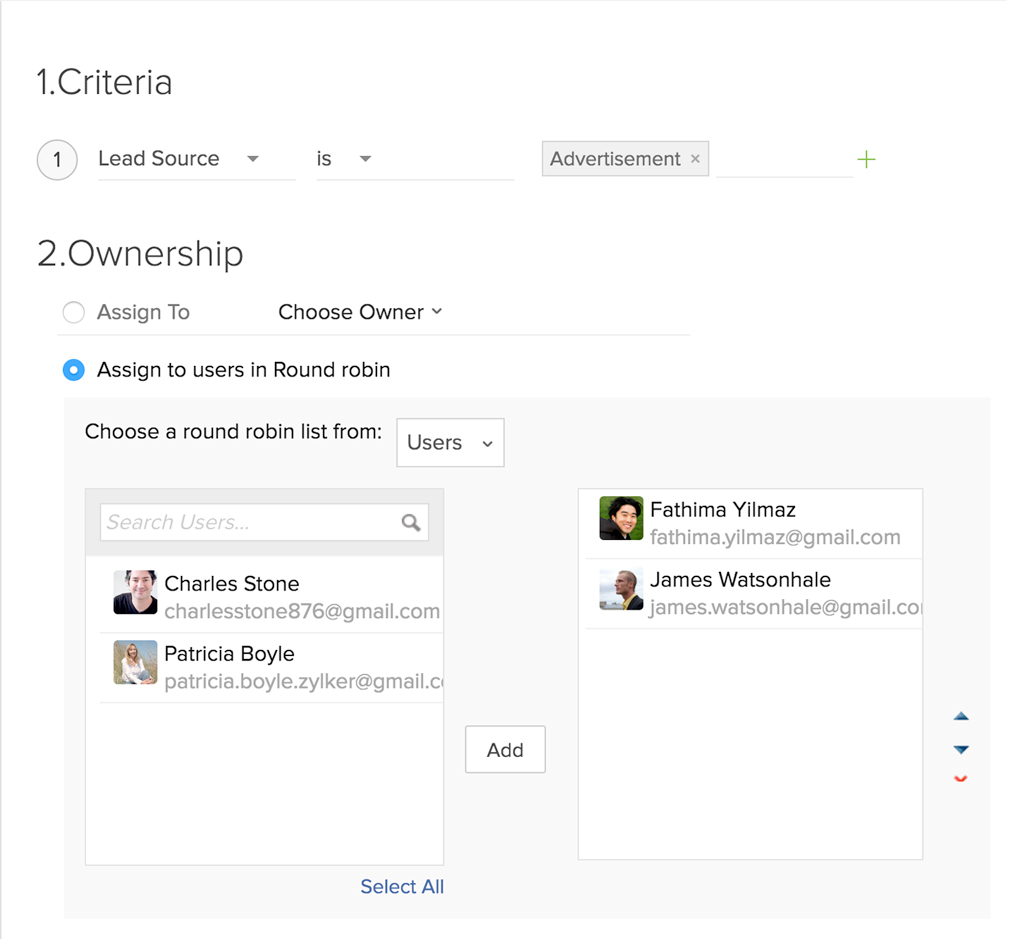
Task: Move selected user down with down arrow
Action: 961,749
